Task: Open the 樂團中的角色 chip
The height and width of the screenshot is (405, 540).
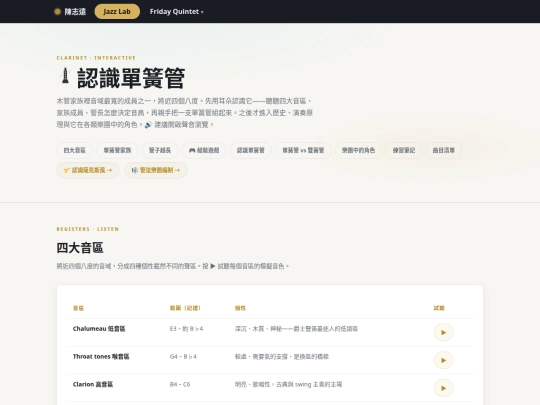Action: point(359,150)
